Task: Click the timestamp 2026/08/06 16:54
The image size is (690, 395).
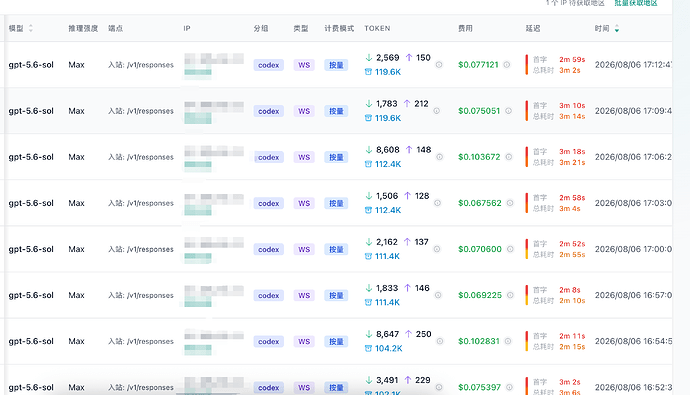Action: click(x=633, y=341)
